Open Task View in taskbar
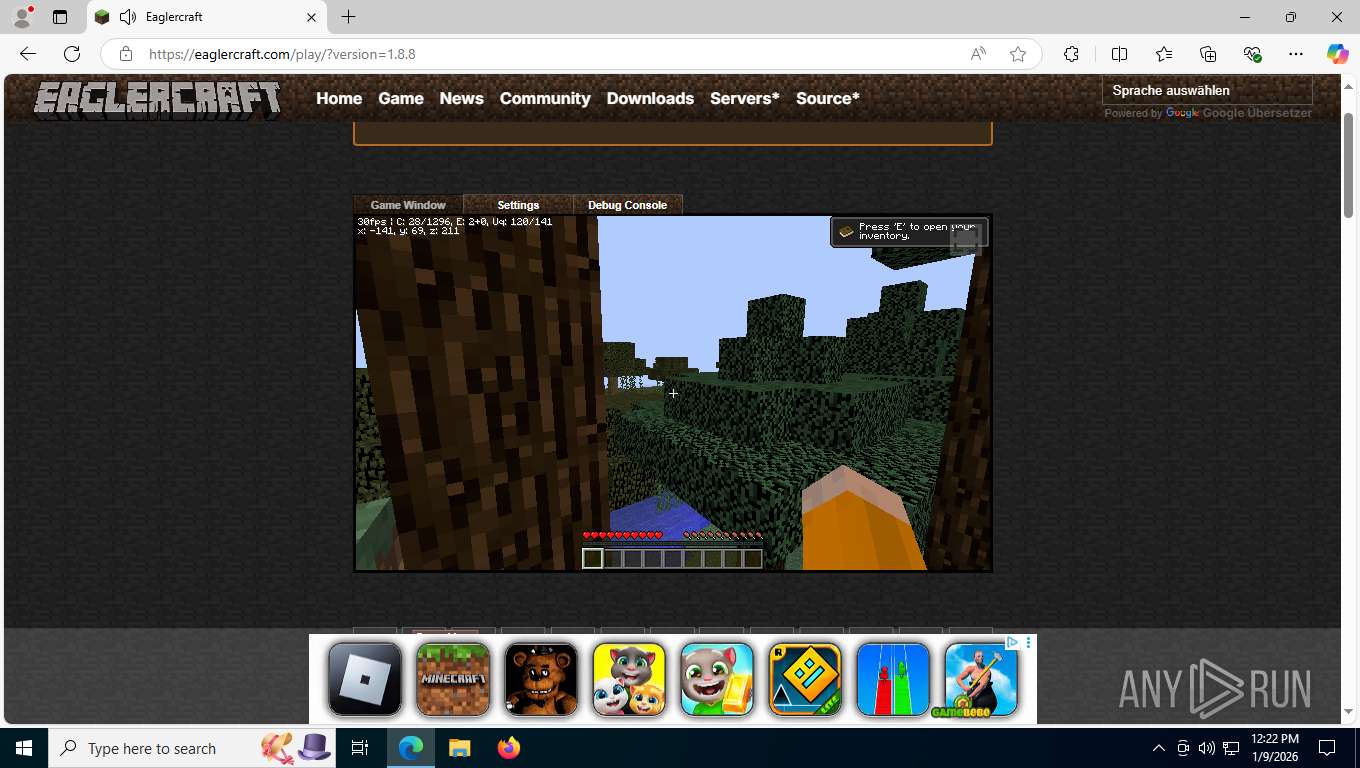The width and height of the screenshot is (1360, 768). coord(361,748)
